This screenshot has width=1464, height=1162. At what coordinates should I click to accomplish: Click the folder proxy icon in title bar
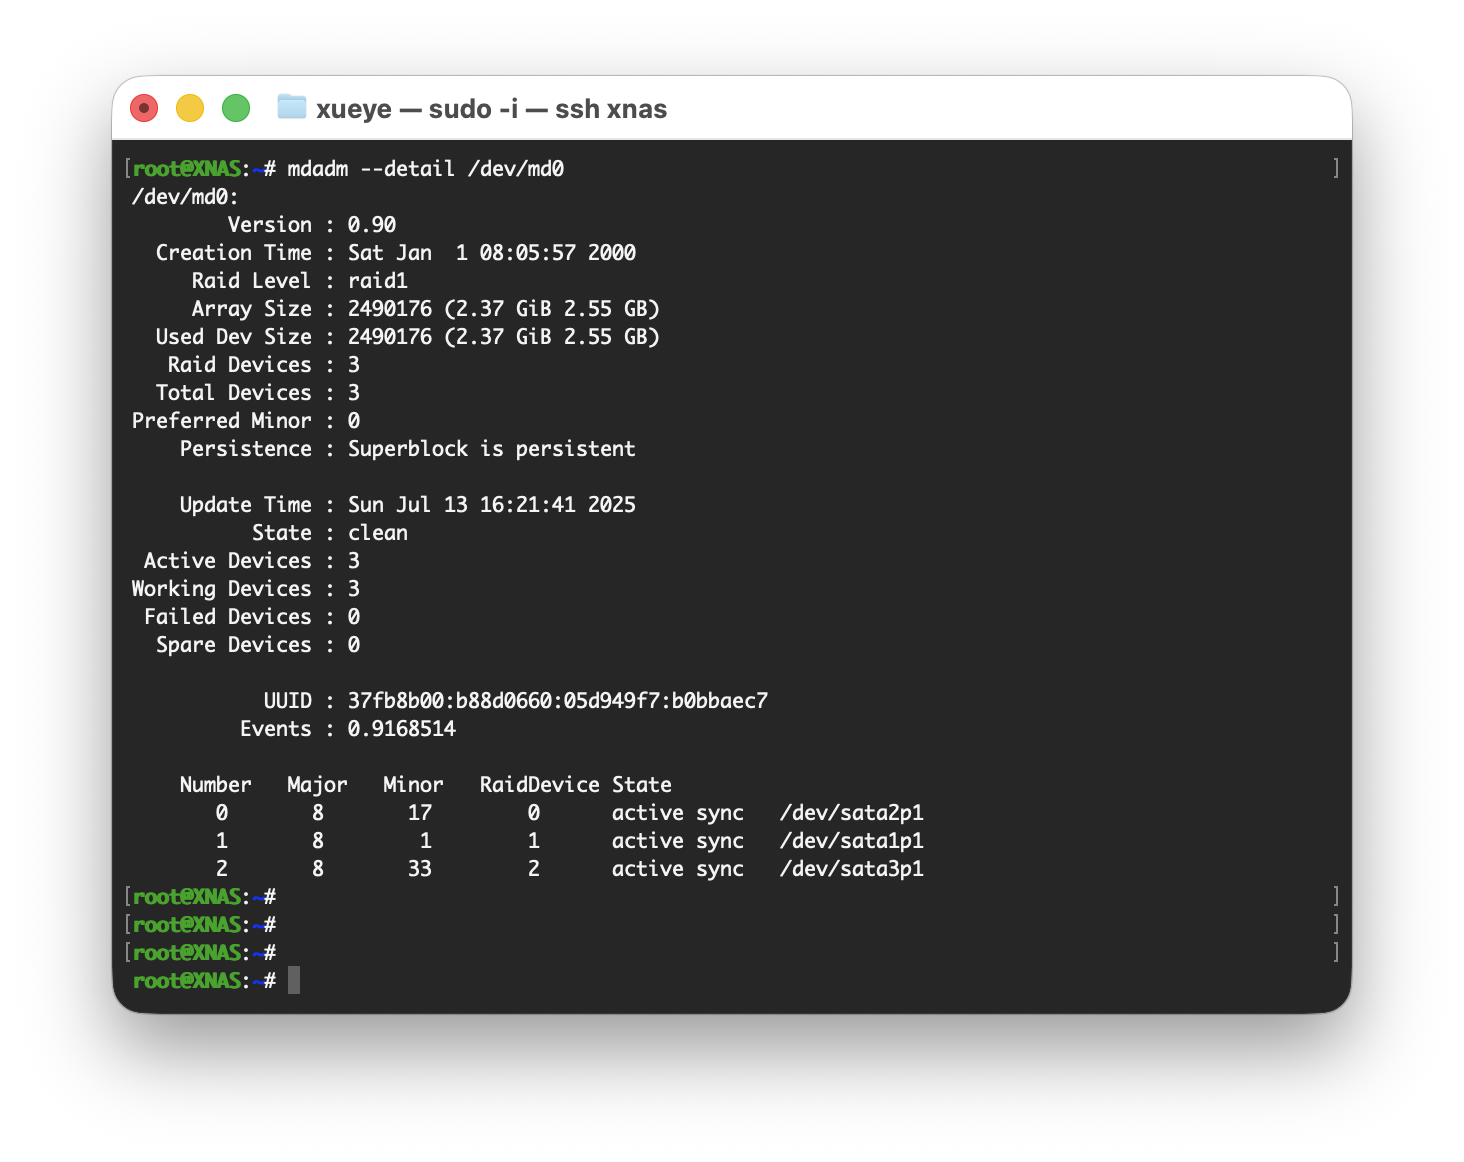(291, 107)
